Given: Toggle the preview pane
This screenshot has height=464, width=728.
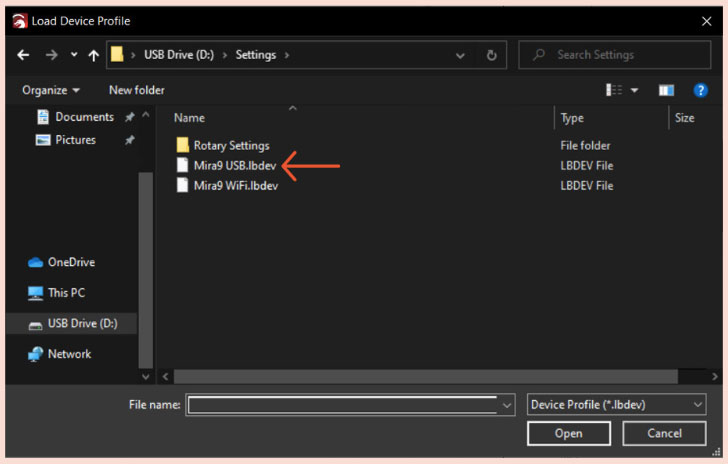Looking at the screenshot, I should tap(666, 90).
